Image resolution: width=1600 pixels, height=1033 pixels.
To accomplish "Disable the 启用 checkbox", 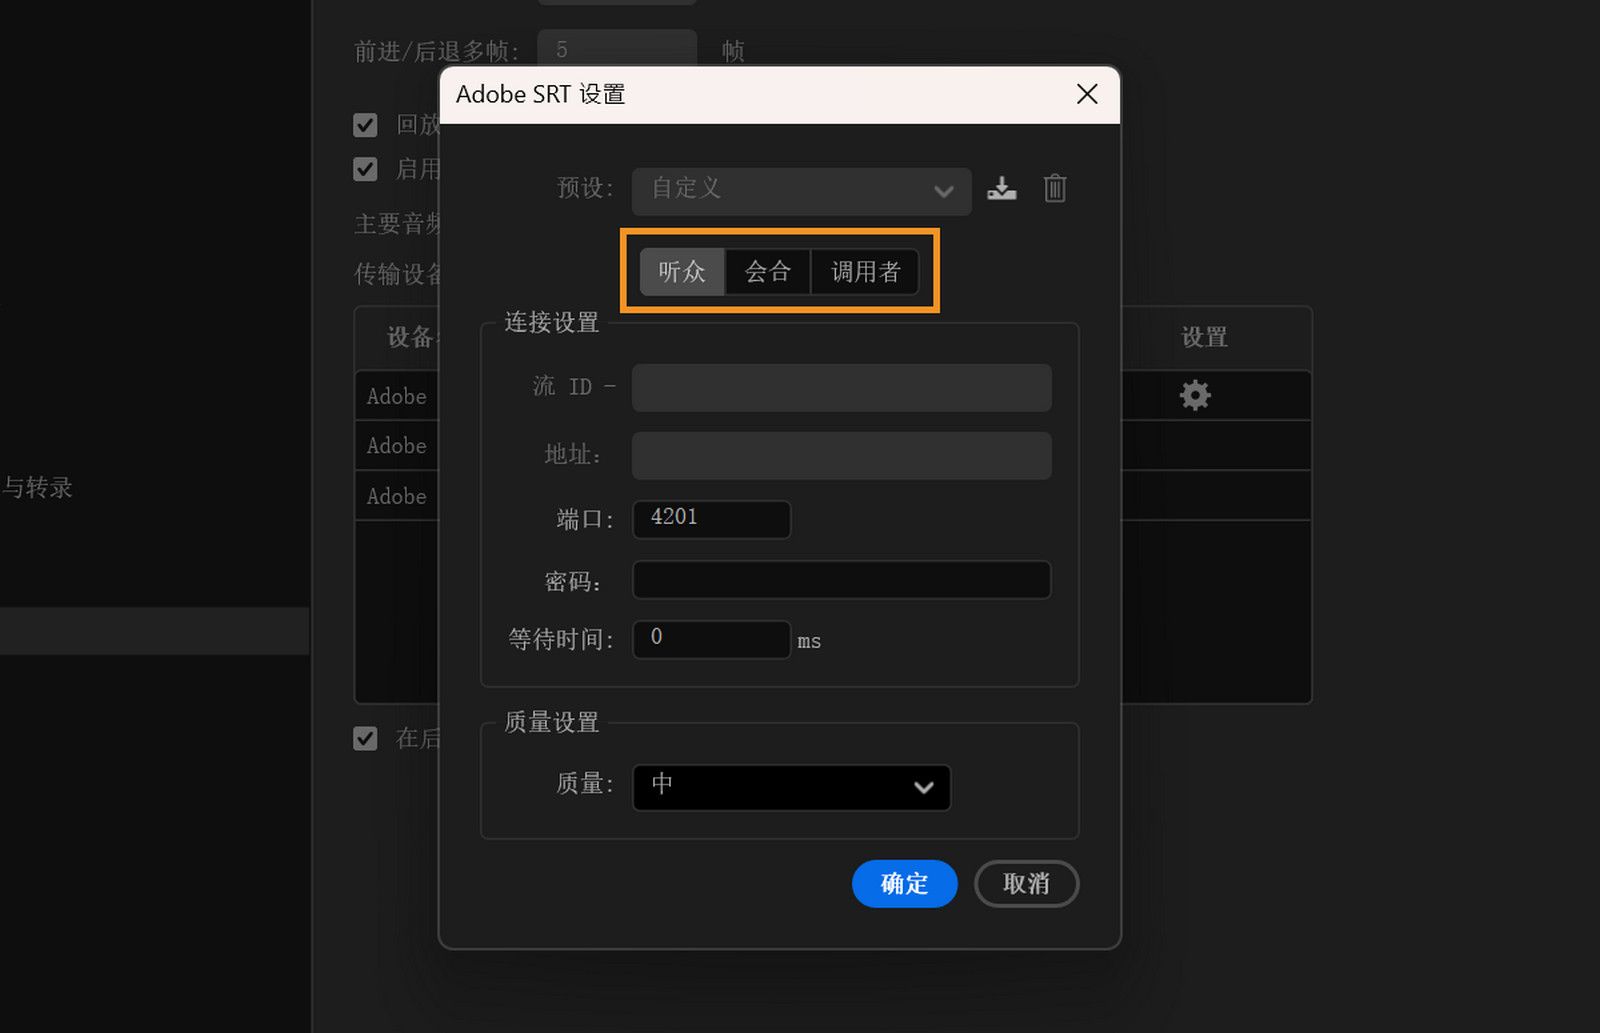I will pyautogui.click(x=365, y=168).
